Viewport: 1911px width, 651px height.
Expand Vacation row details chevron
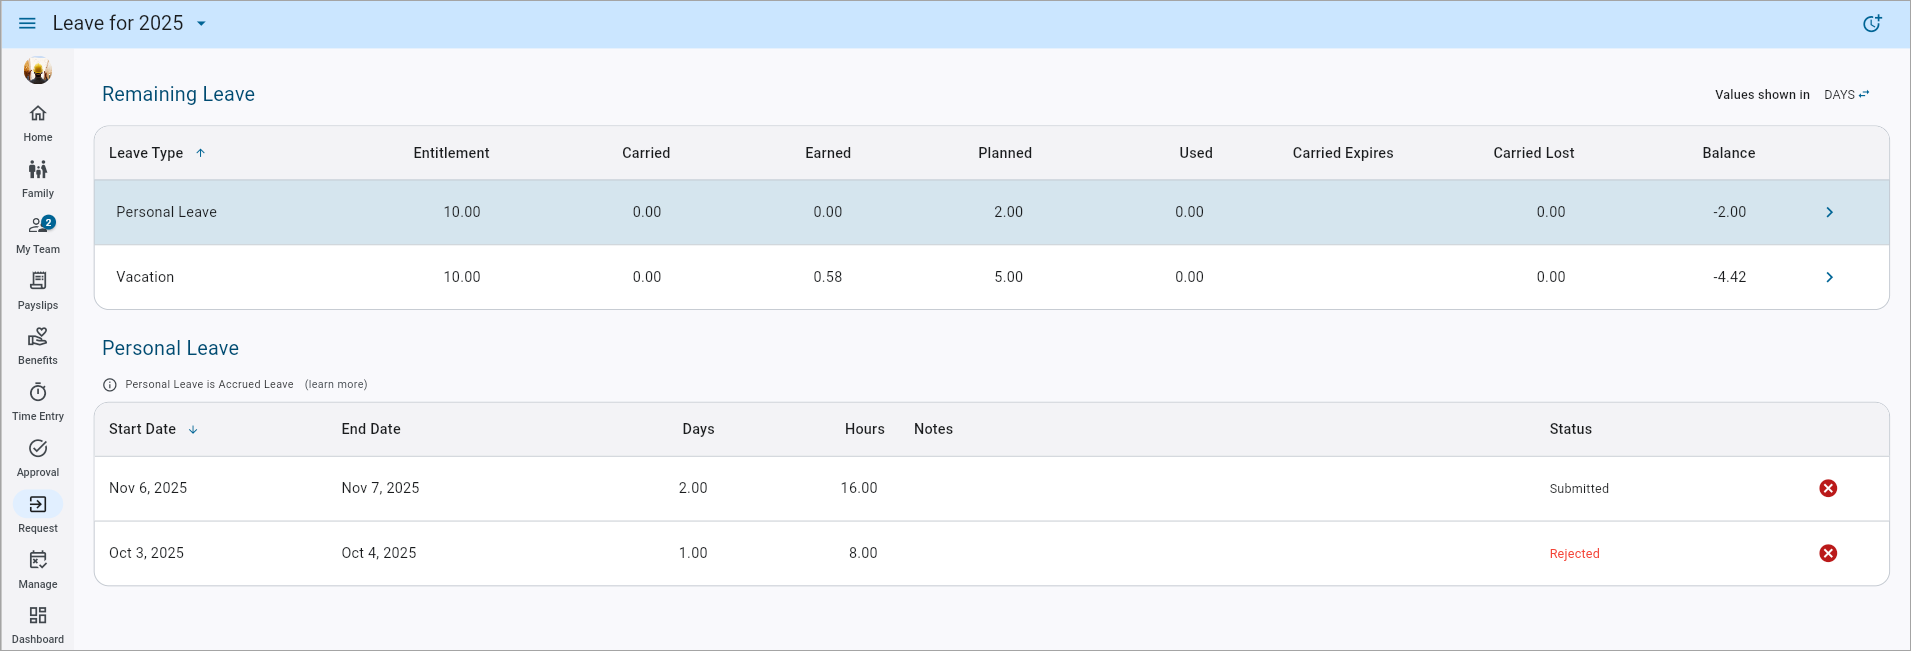(x=1829, y=277)
